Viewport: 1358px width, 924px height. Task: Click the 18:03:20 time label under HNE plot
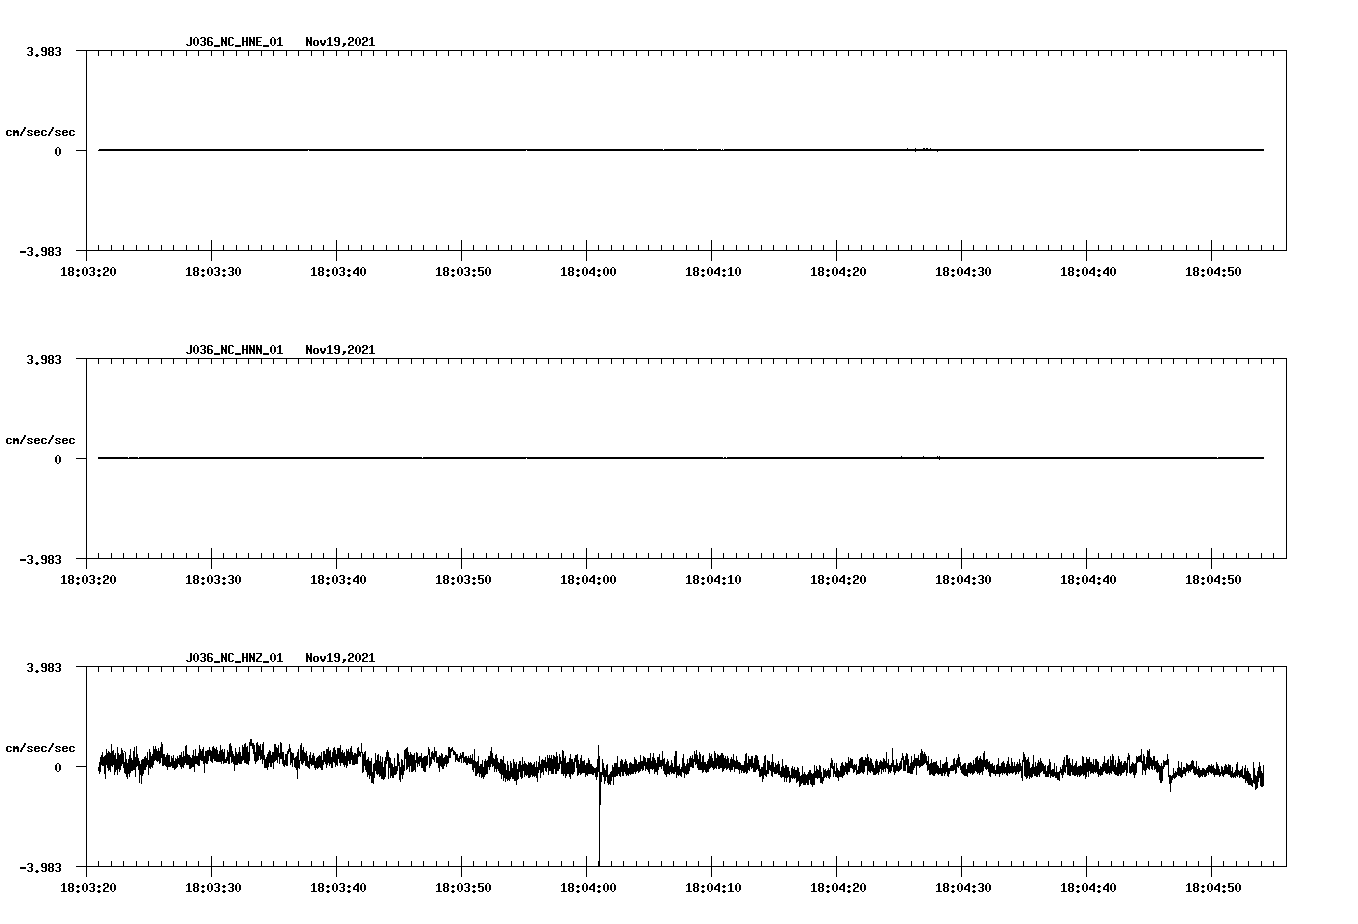tap(88, 271)
